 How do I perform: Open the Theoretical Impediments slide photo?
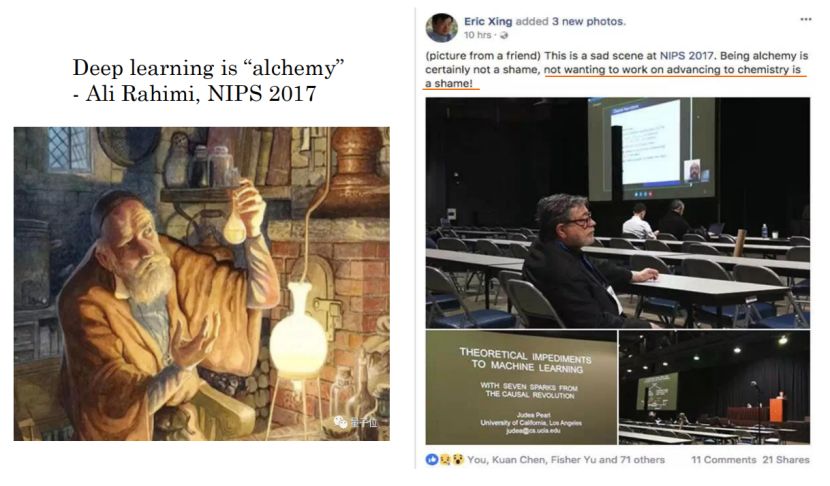521,388
